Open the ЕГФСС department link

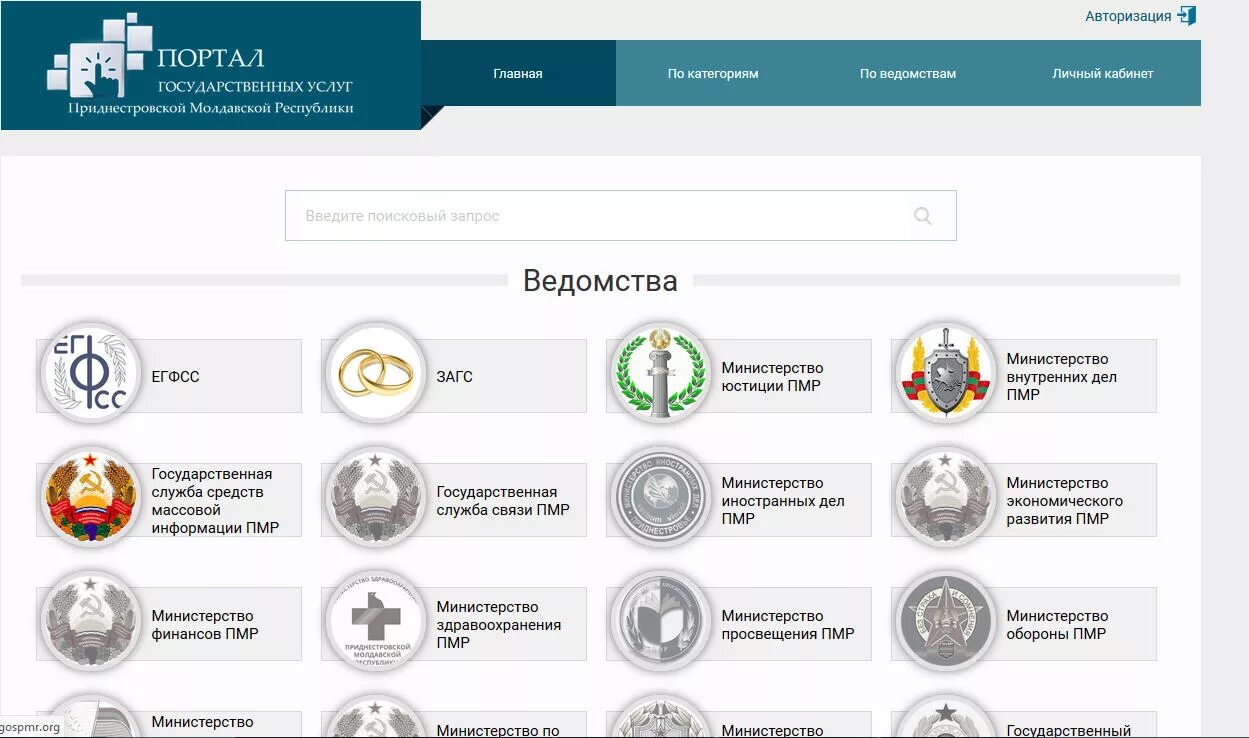(x=176, y=377)
